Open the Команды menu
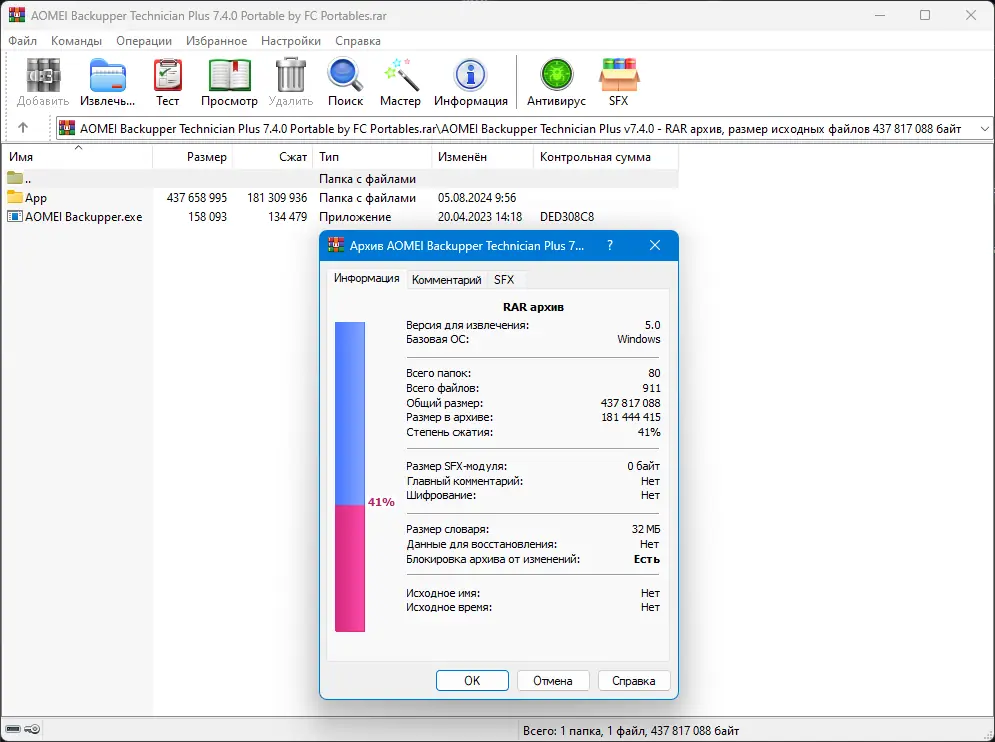The height and width of the screenshot is (742, 995). 76,41
